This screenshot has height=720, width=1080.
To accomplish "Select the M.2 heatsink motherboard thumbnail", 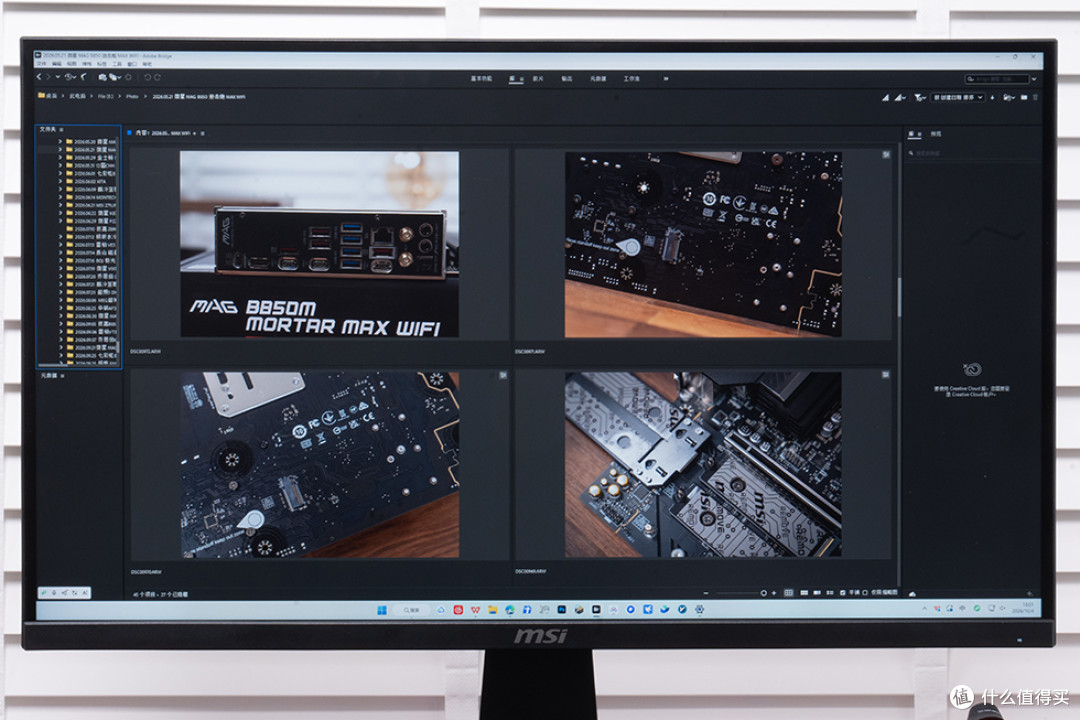I will coord(703,465).
